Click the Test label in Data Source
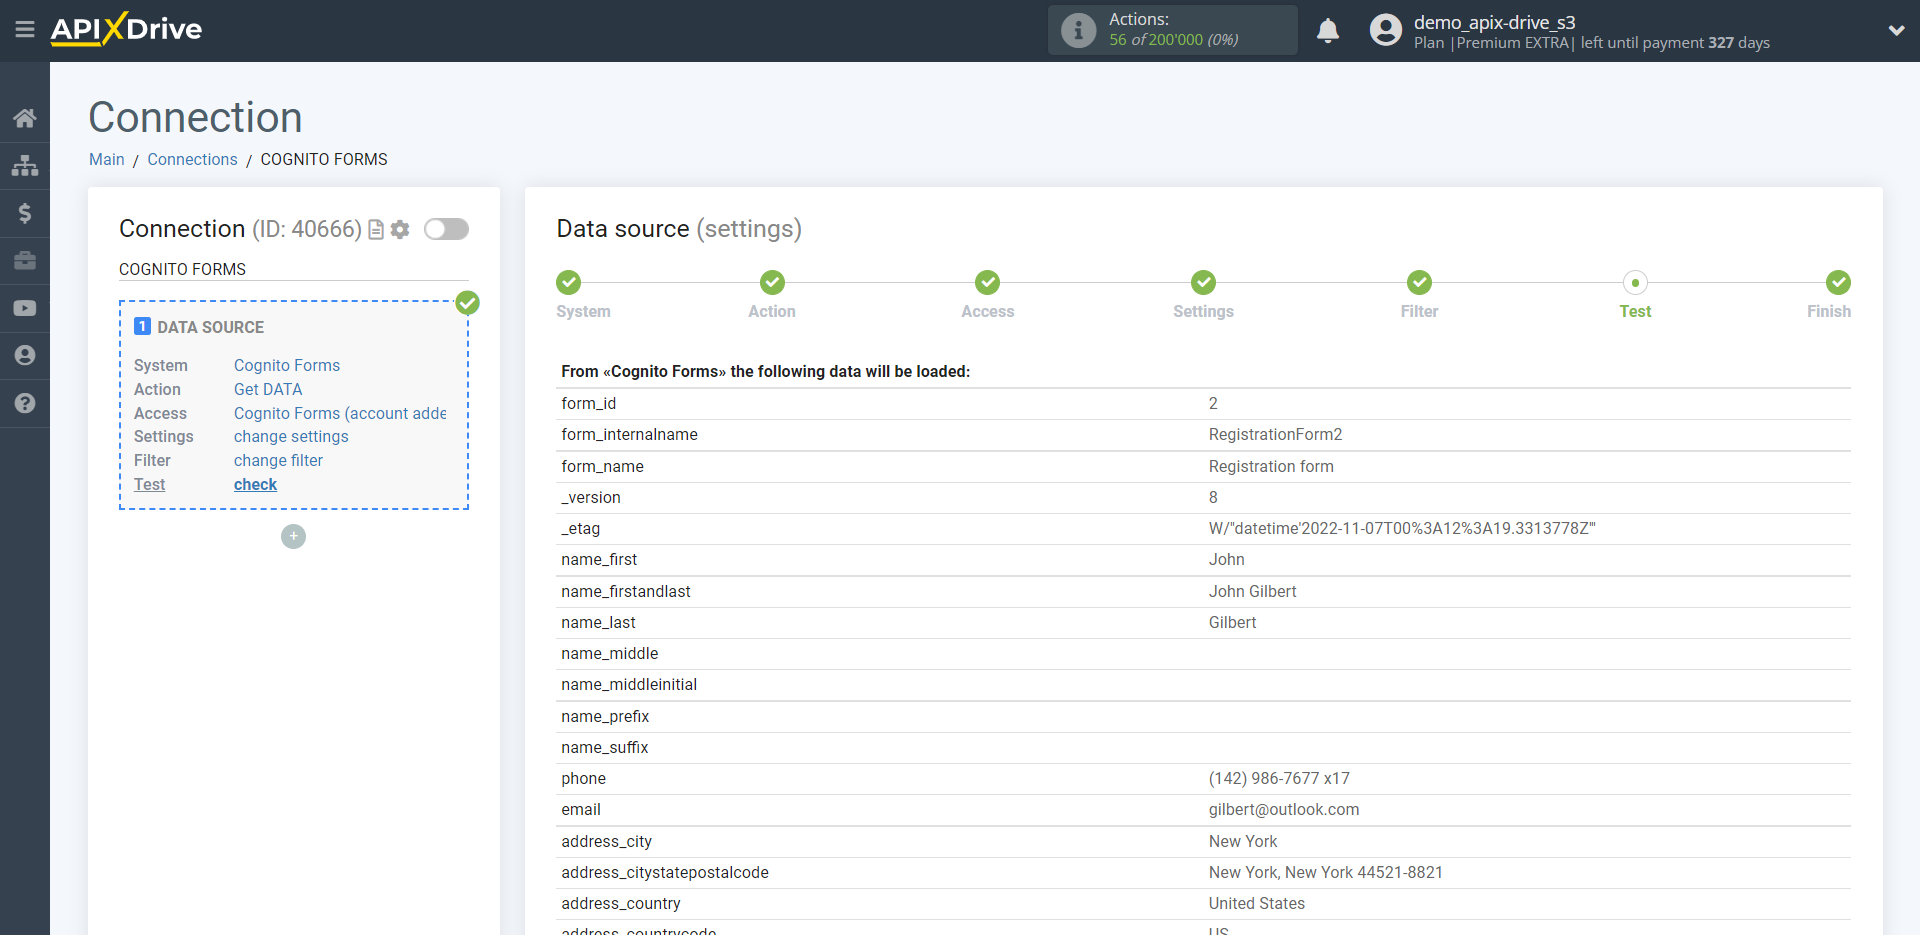Screen dimensions: 1920x935 coord(150,485)
